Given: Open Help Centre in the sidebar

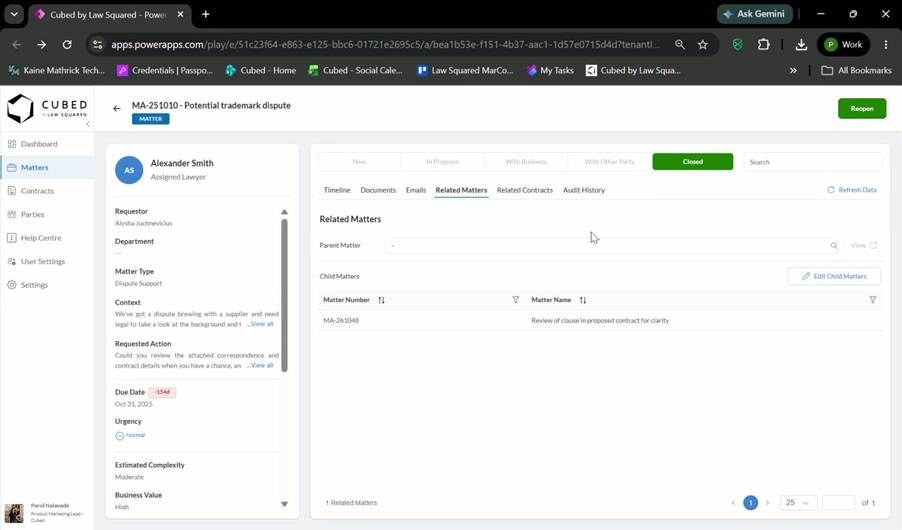Looking at the screenshot, I should point(41,238).
